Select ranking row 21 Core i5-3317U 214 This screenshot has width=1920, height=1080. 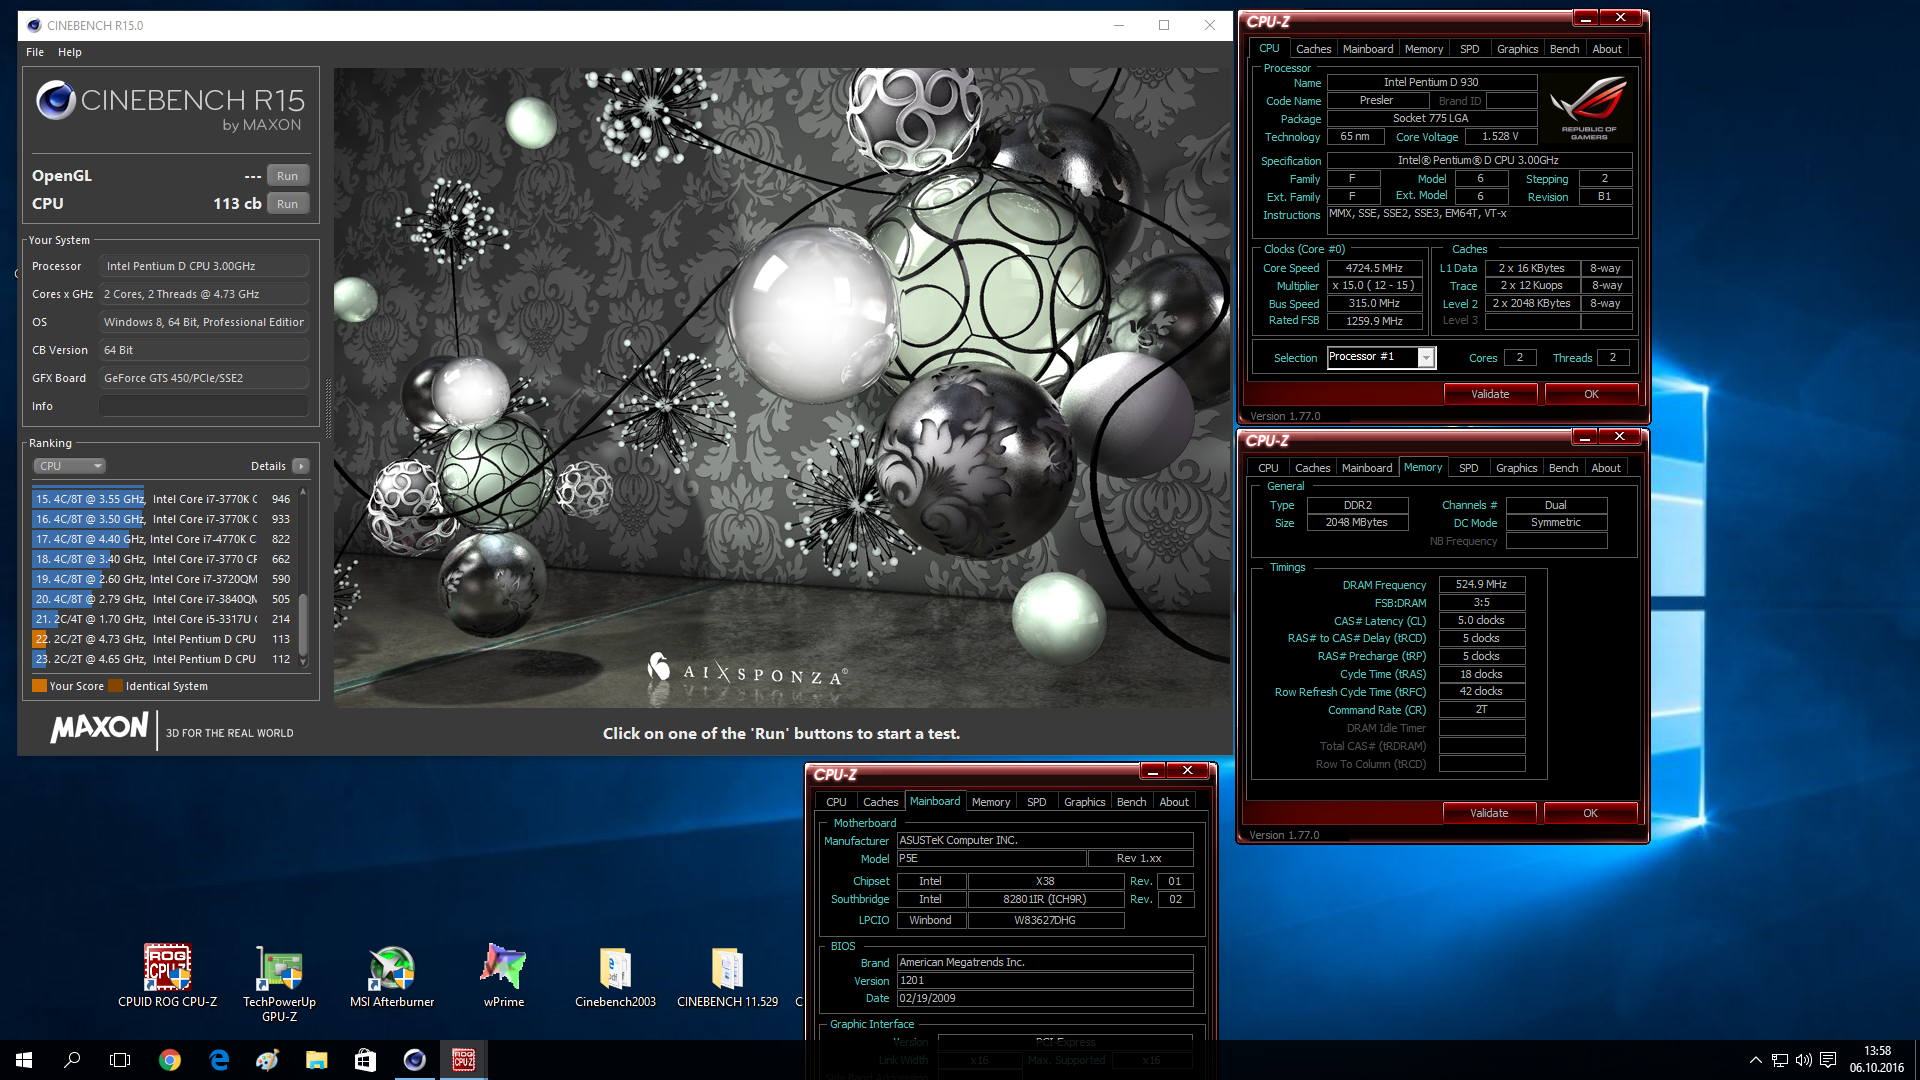(x=164, y=619)
